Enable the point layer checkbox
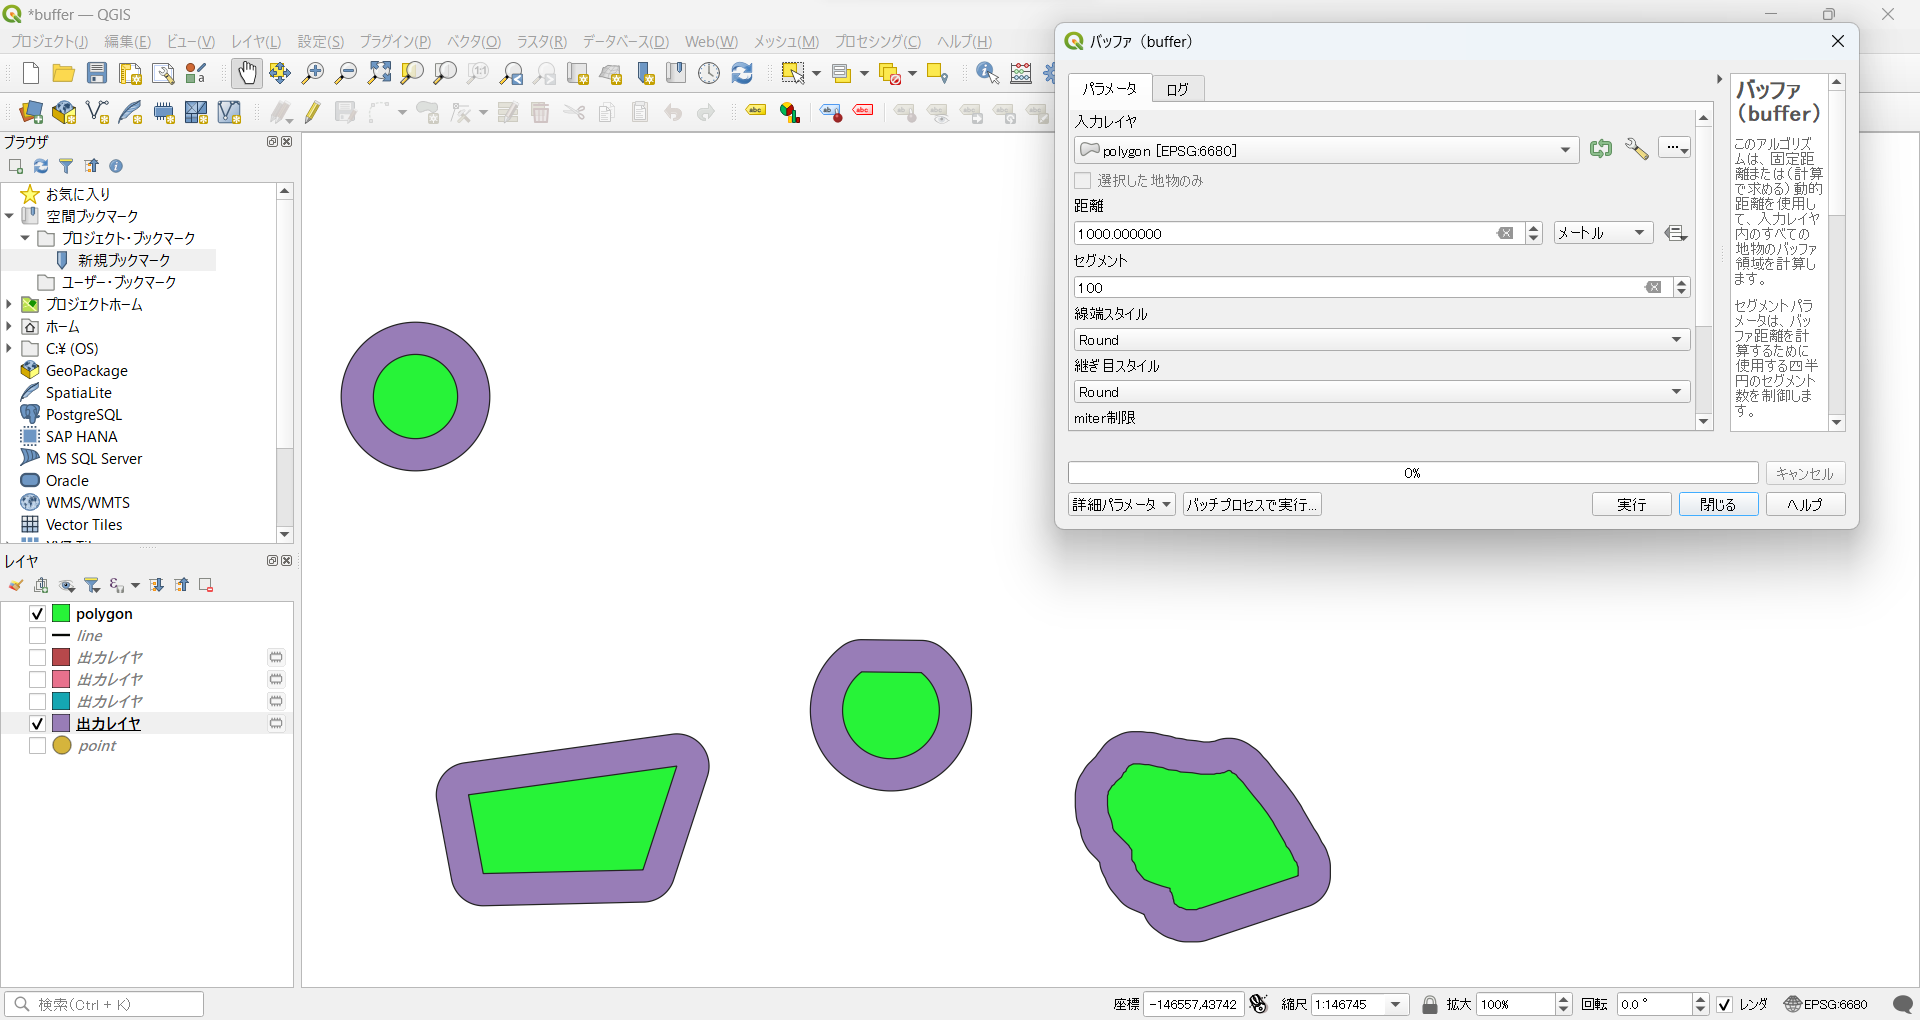The image size is (1920, 1020). (37, 746)
